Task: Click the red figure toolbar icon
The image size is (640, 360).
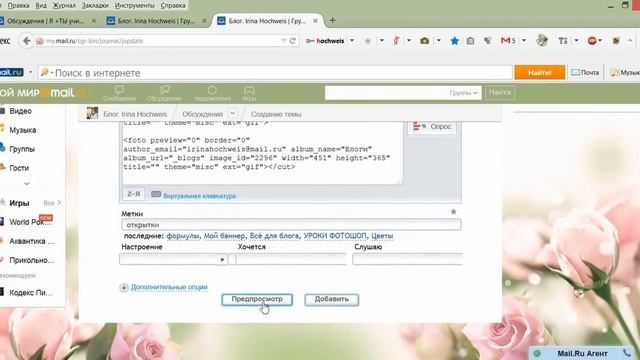Action: 396,41
